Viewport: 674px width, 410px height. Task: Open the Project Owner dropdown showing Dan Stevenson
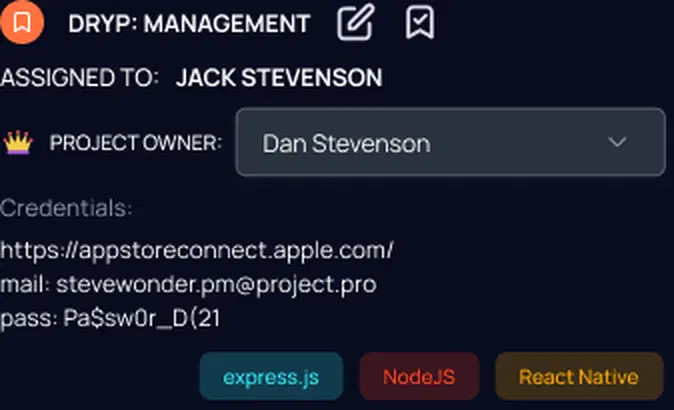tap(450, 142)
